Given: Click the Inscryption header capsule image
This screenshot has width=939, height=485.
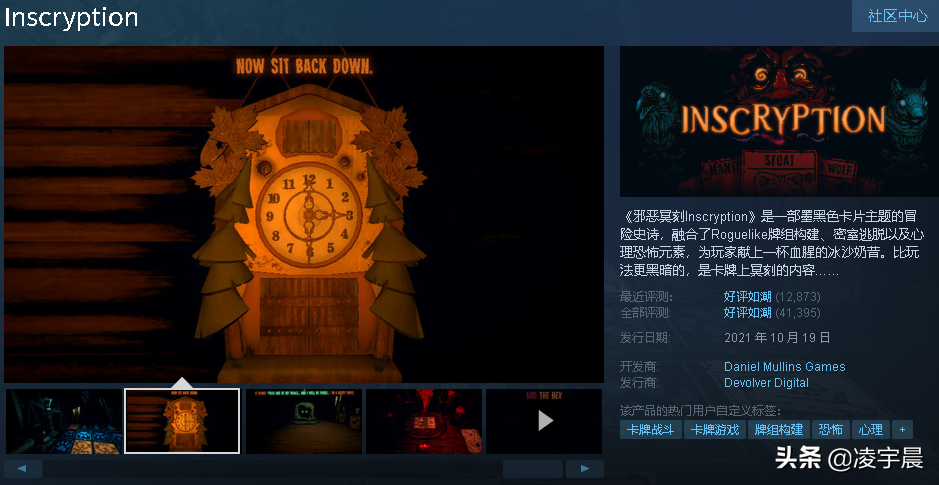Looking at the screenshot, I should pyautogui.click(x=779, y=122).
